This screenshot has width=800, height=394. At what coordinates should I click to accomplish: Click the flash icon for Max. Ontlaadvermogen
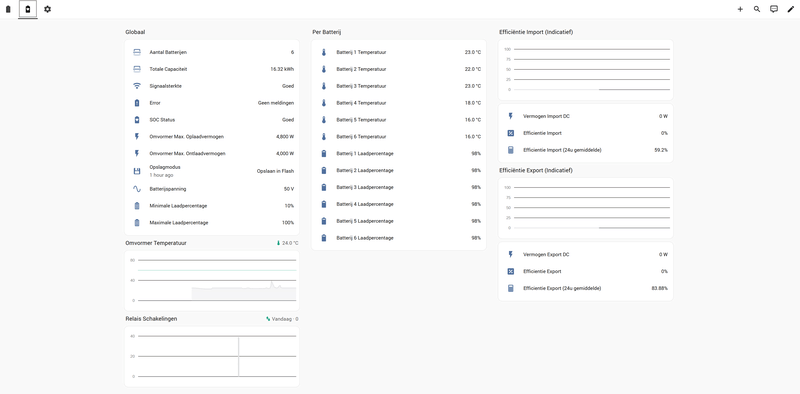(x=137, y=154)
